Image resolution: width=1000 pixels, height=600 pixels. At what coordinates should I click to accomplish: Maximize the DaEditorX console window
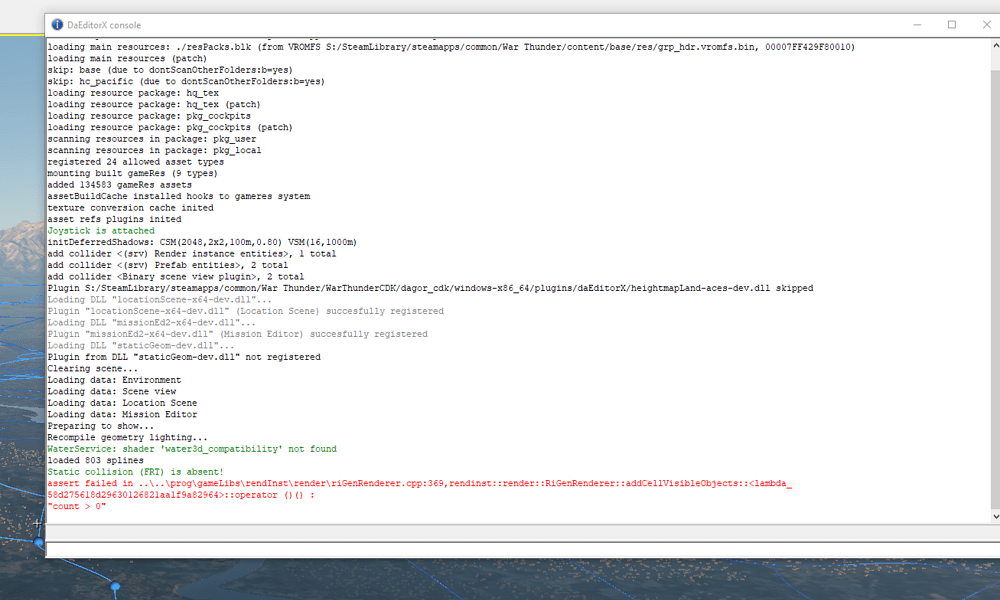pyautogui.click(x=952, y=25)
